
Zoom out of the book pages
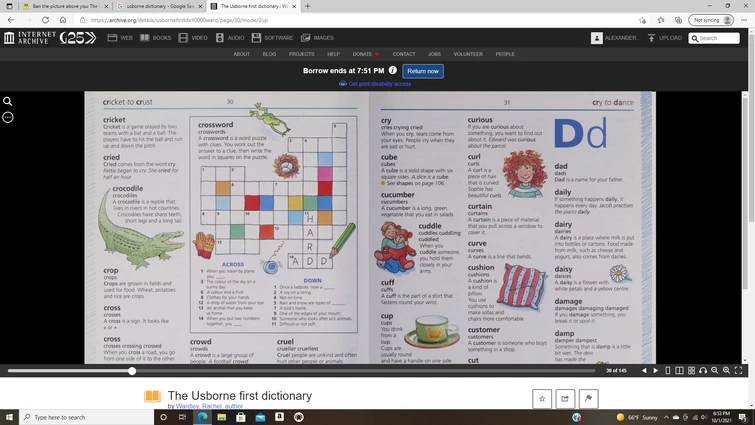click(x=715, y=371)
